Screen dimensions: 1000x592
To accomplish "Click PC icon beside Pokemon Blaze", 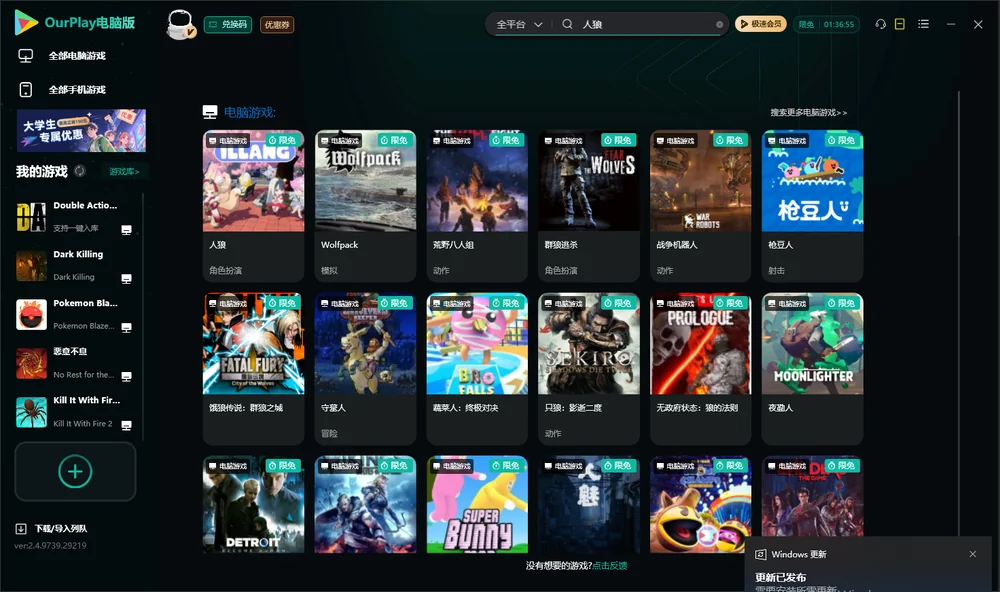I will [126, 327].
